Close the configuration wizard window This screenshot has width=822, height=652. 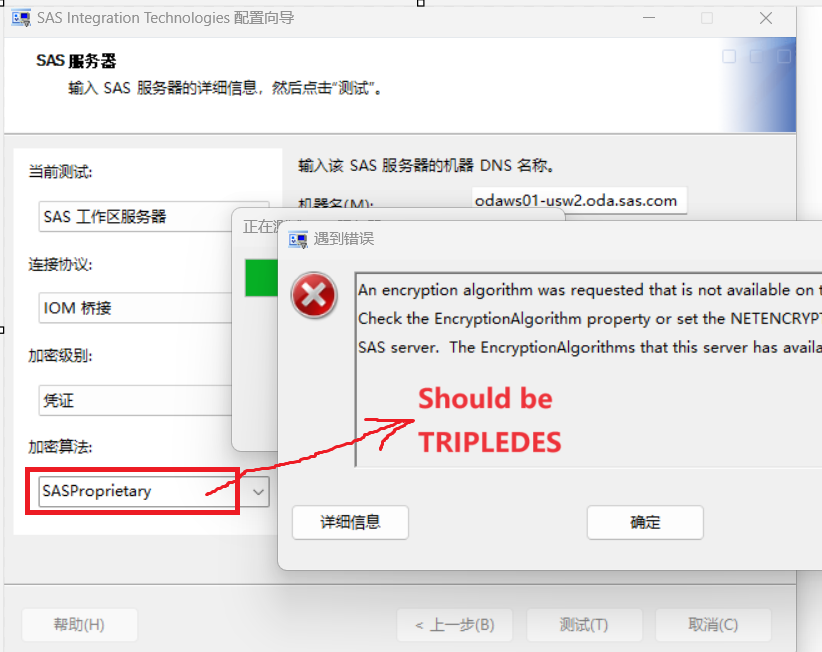click(766, 18)
